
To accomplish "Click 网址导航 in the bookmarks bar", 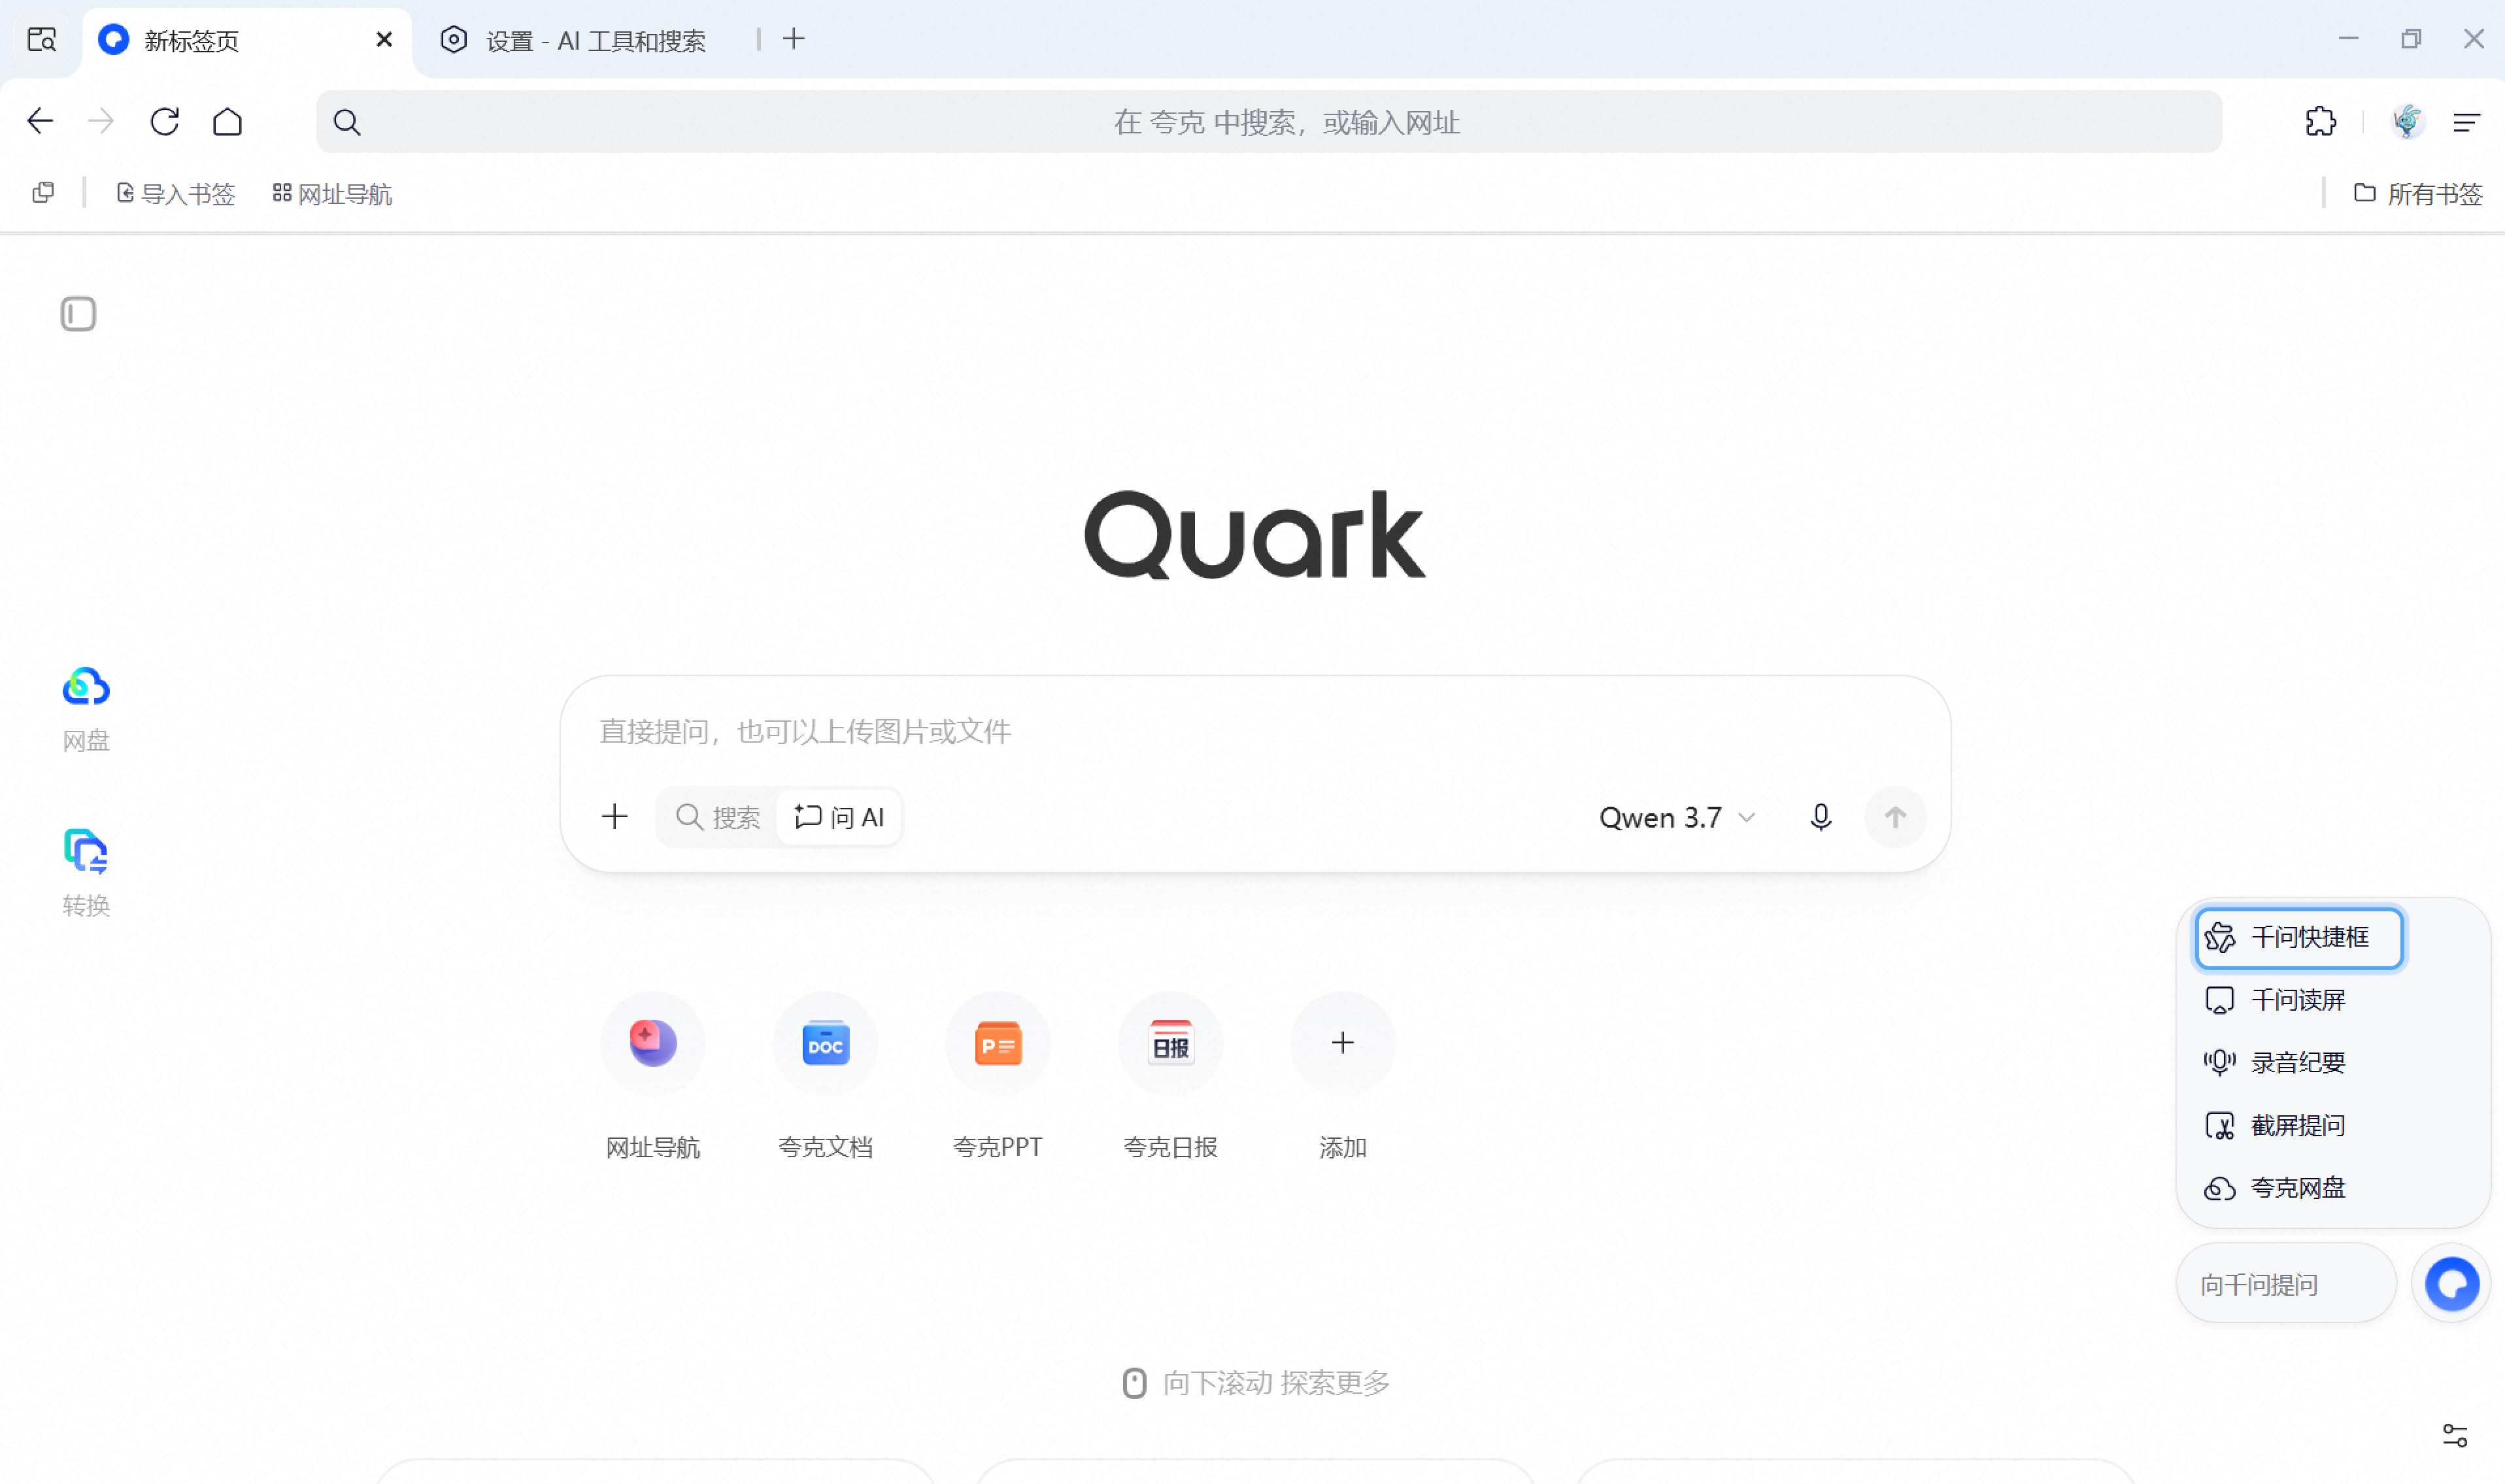I will [332, 194].
